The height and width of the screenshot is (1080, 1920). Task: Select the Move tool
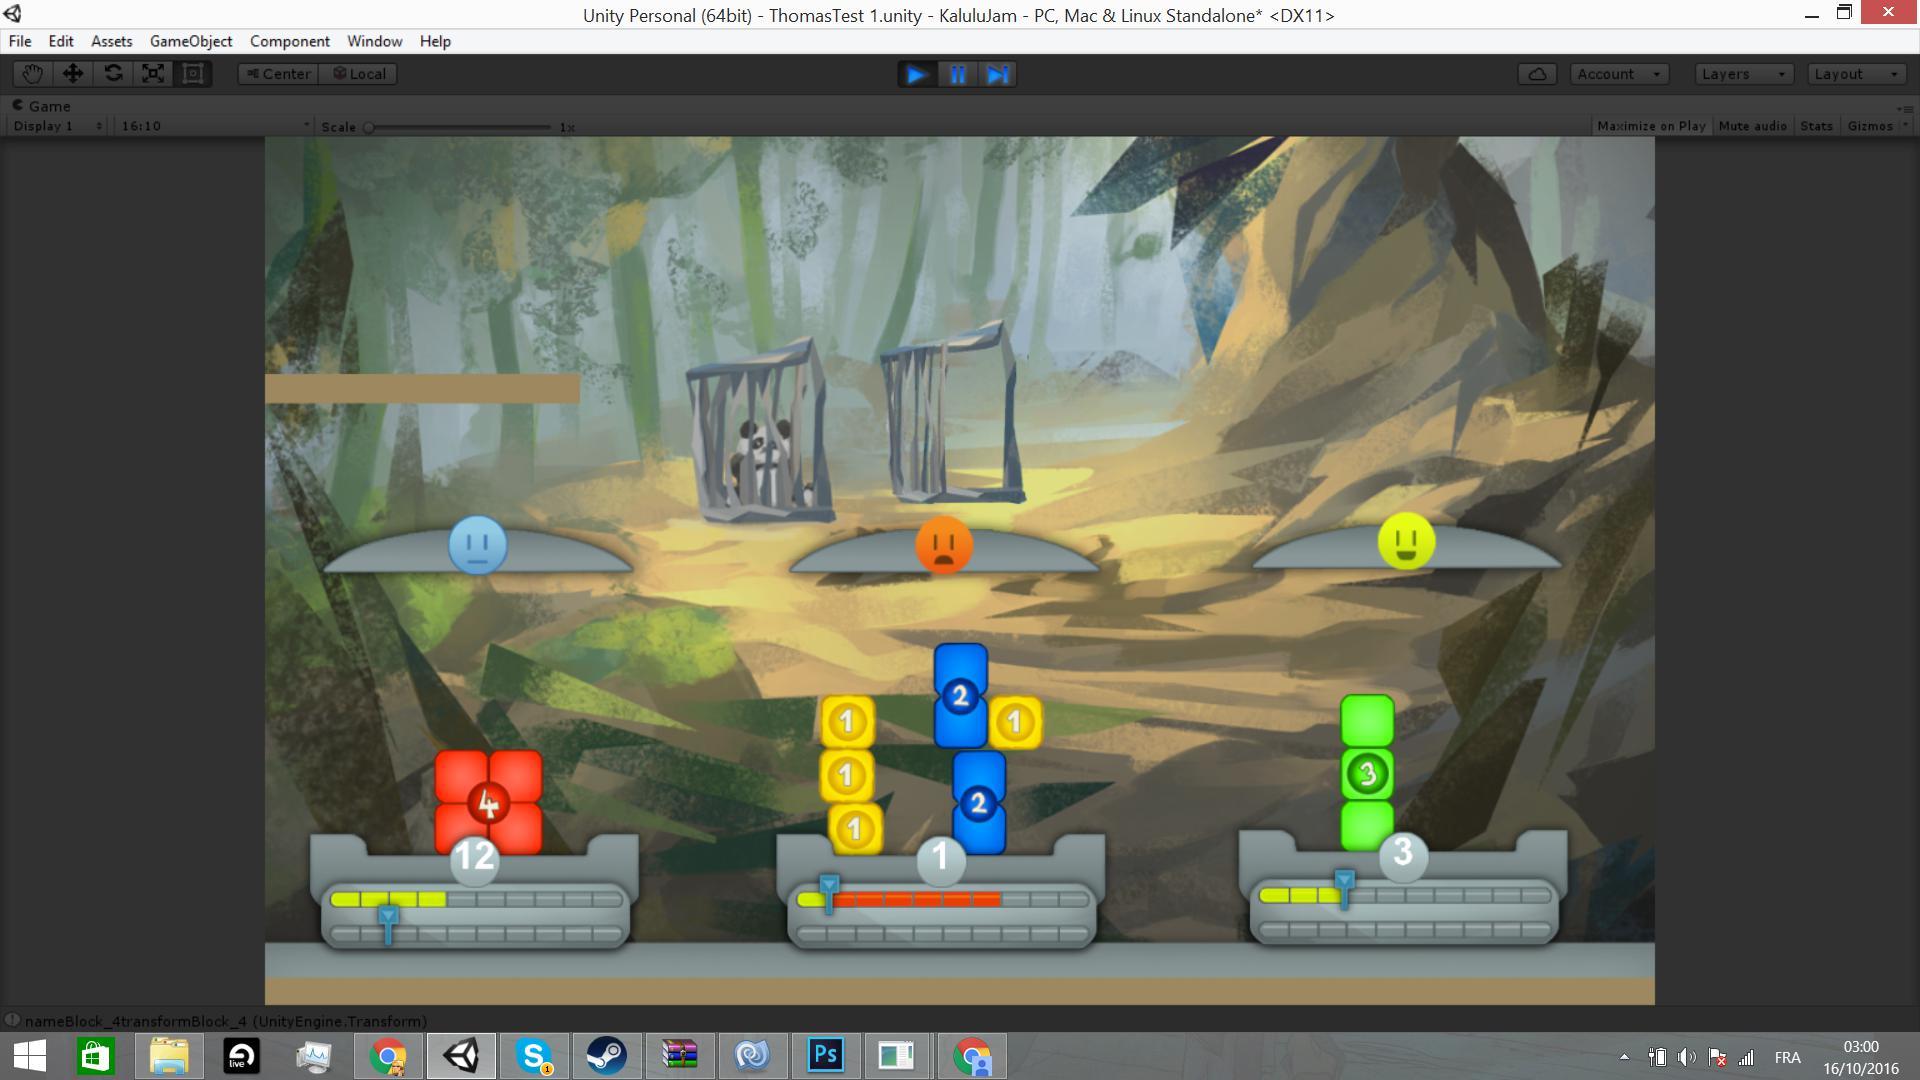point(73,74)
